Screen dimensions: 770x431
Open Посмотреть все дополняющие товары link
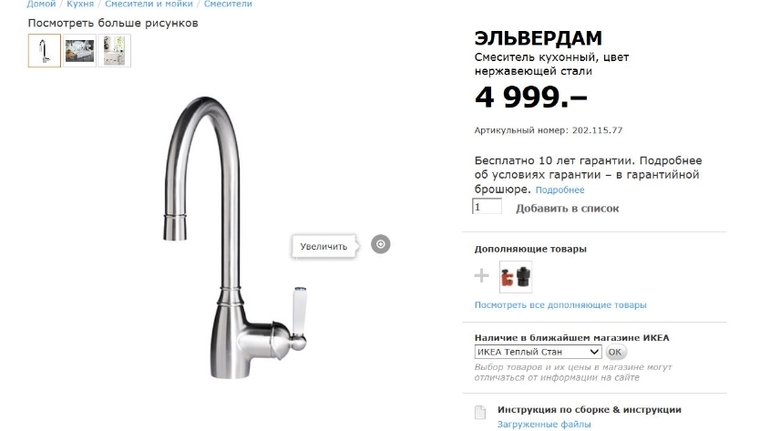pos(560,305)
